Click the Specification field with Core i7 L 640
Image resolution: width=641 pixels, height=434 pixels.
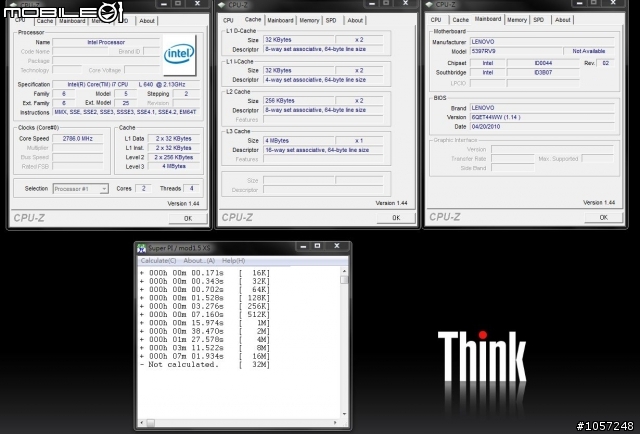[126, 85]
